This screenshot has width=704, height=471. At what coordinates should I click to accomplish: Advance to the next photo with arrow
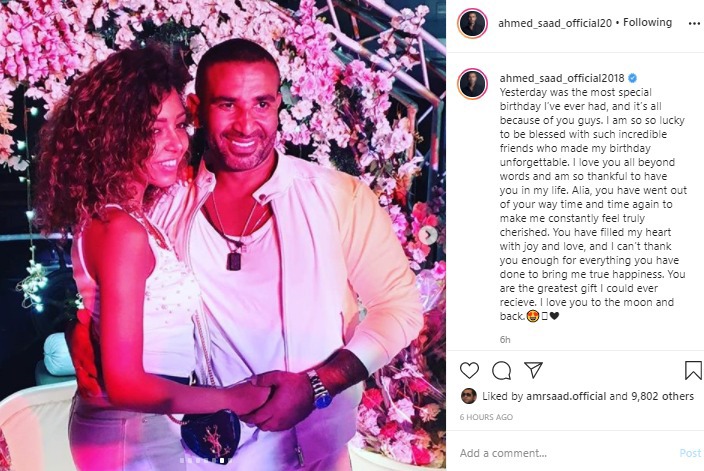[429, 235]
